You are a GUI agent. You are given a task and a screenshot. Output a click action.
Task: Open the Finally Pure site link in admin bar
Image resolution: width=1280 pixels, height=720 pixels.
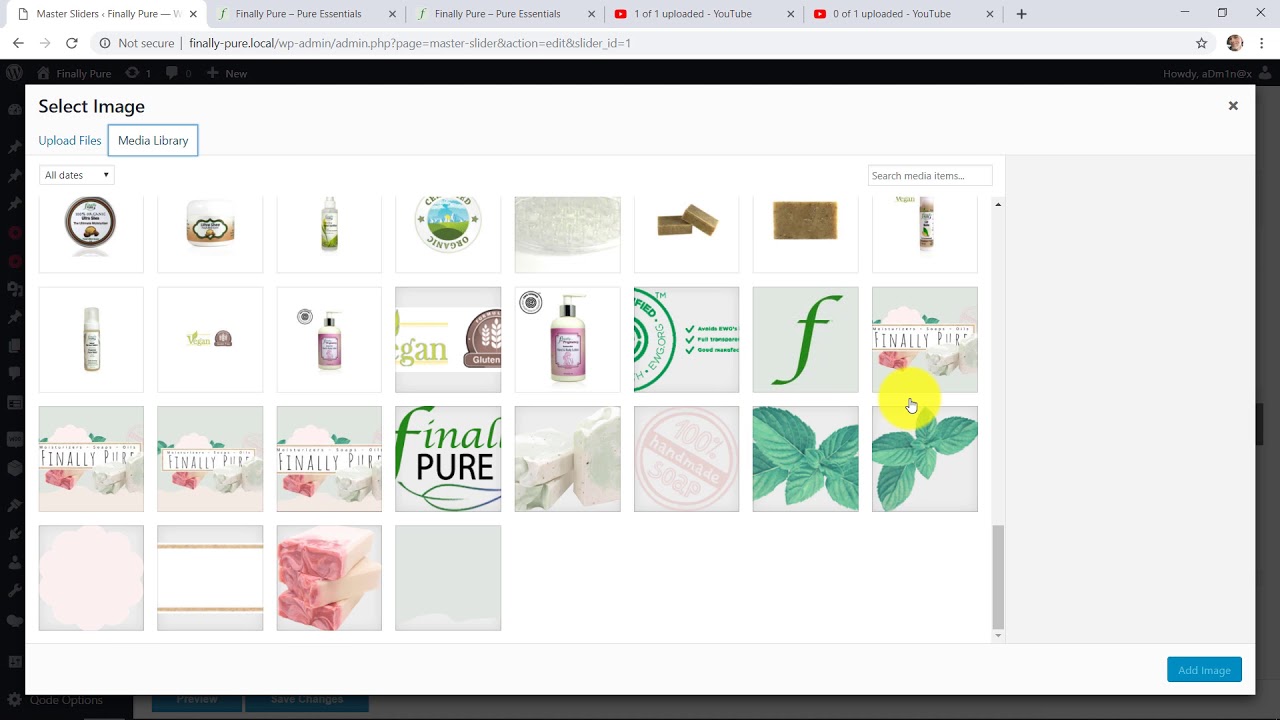(74, 73)
